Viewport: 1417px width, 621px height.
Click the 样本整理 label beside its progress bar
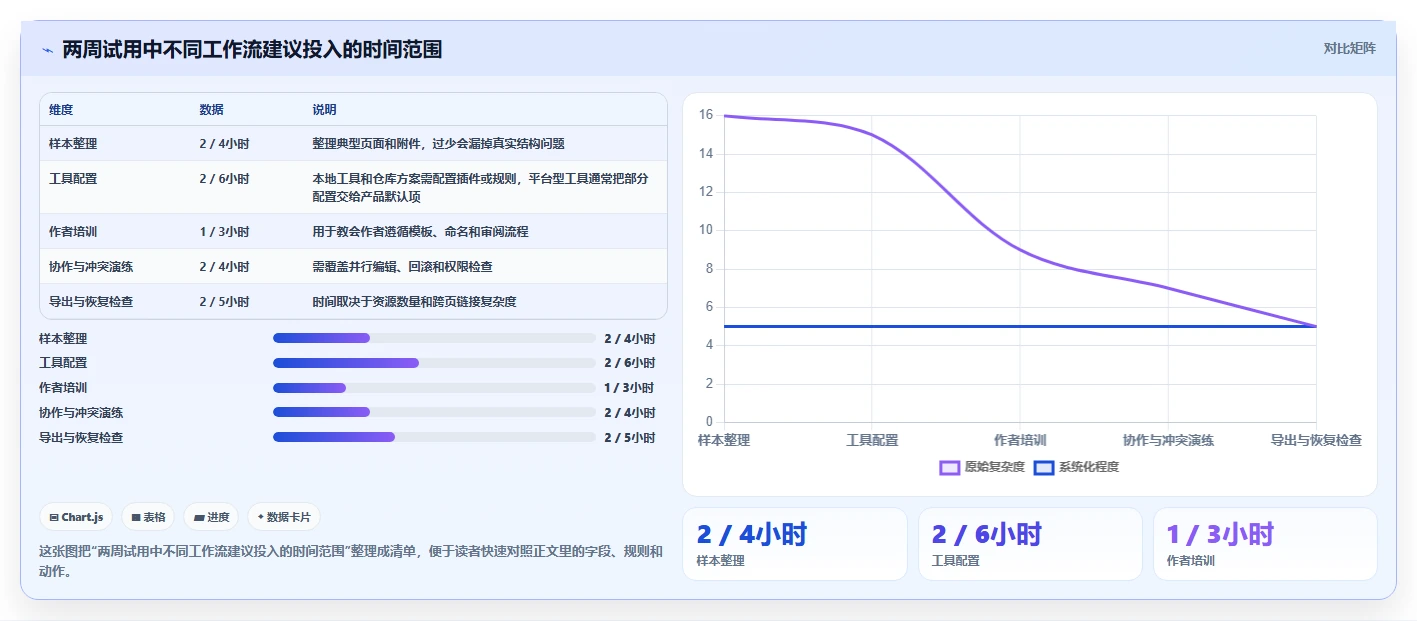63,338
